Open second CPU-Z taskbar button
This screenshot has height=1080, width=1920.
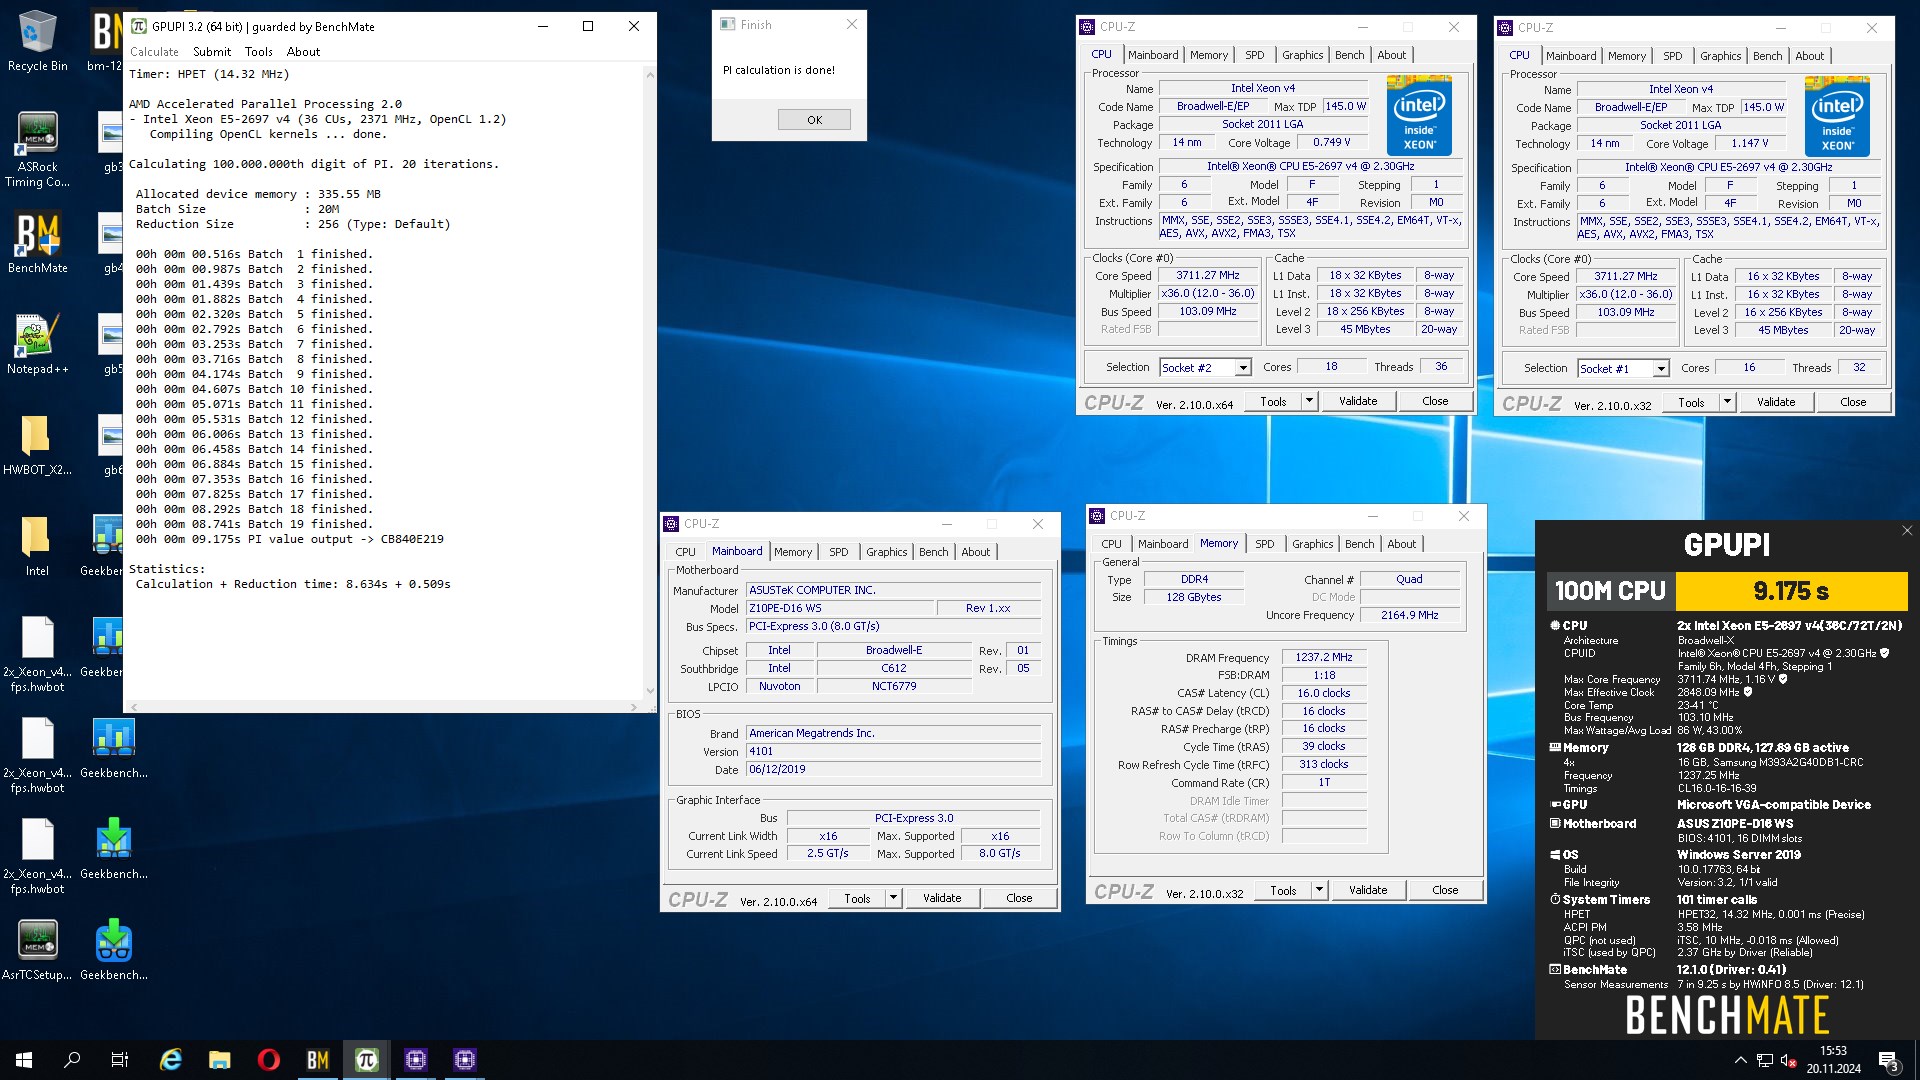coord(464,1060)
